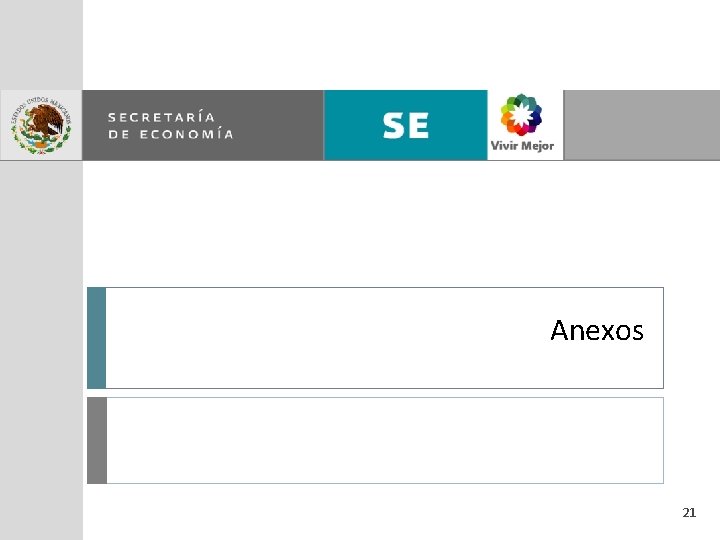The image size is (720, 540).
Task: Click the eagle in the national seal
Action: point(42,123)
